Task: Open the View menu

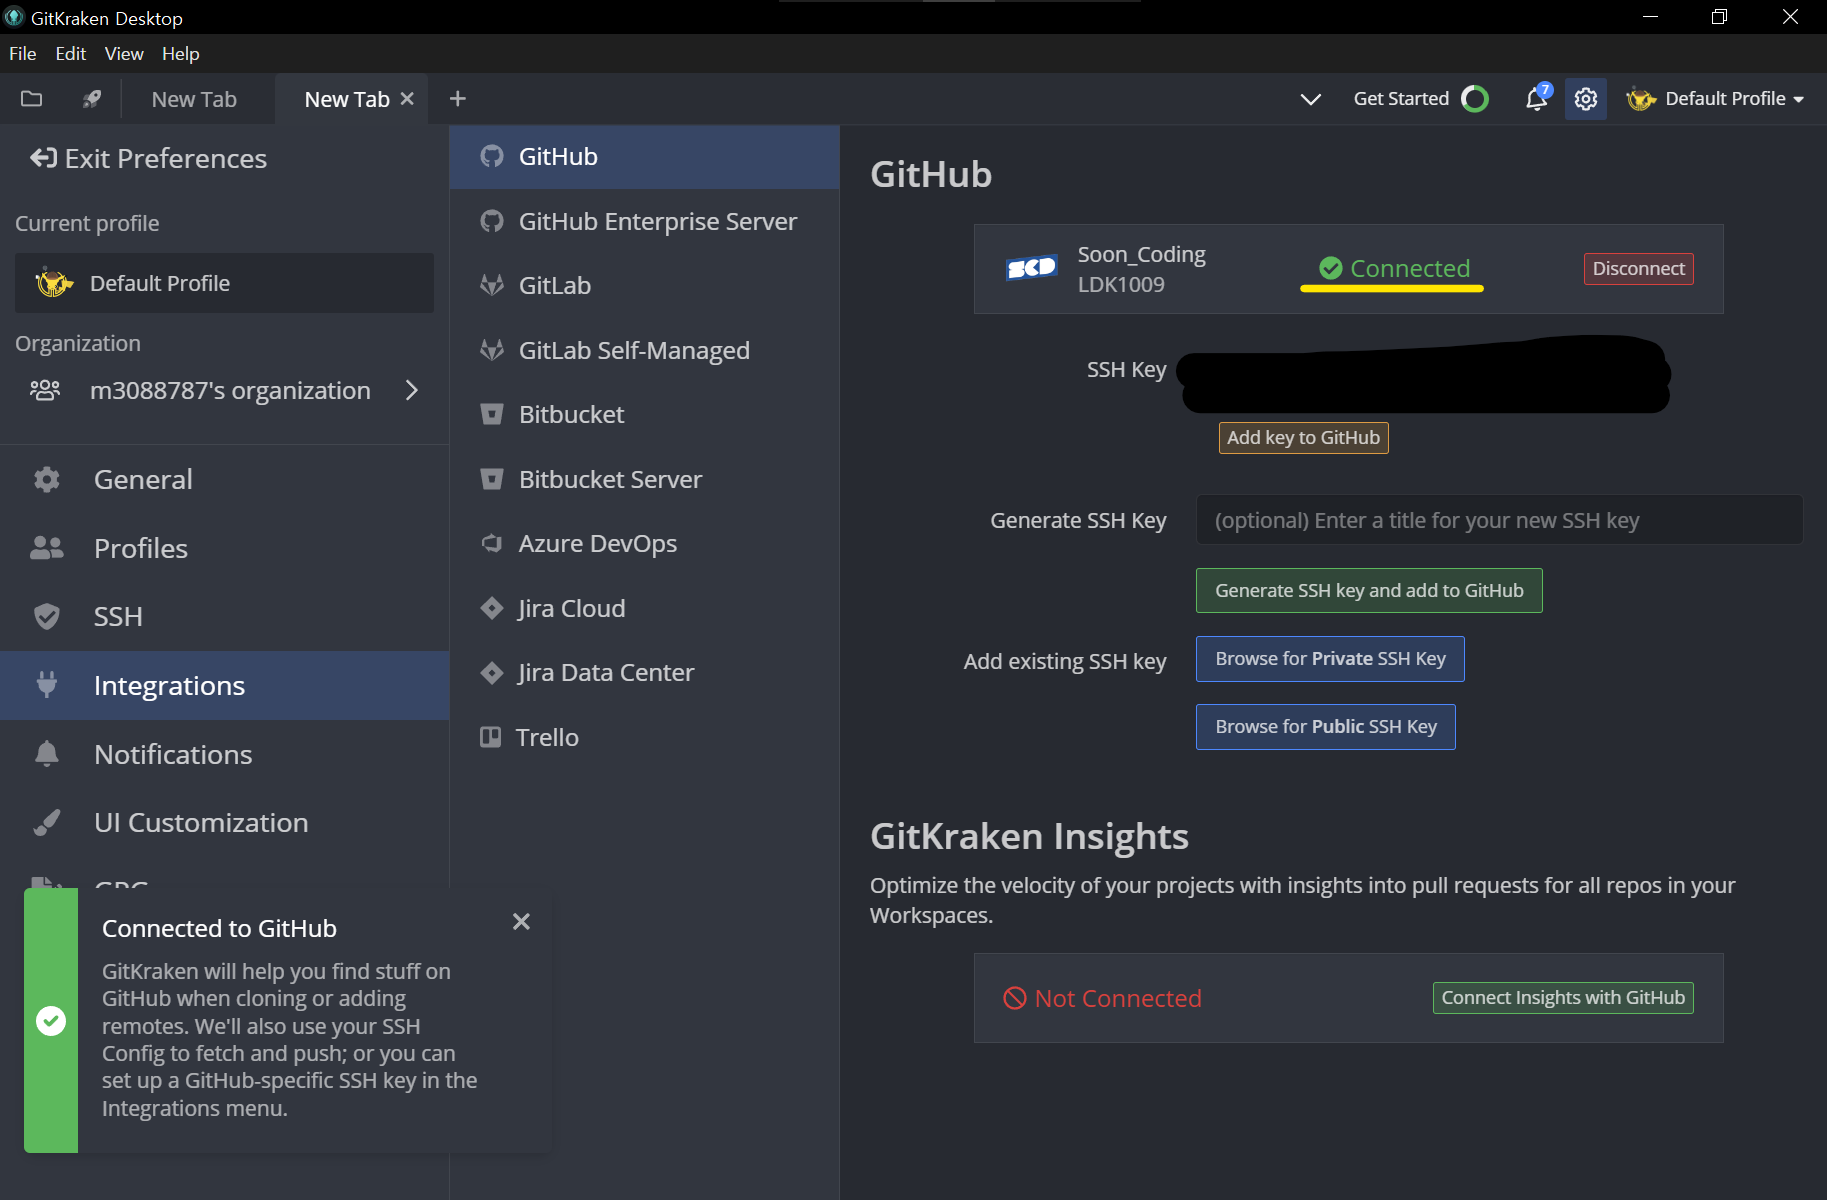Action: (124, 54)
